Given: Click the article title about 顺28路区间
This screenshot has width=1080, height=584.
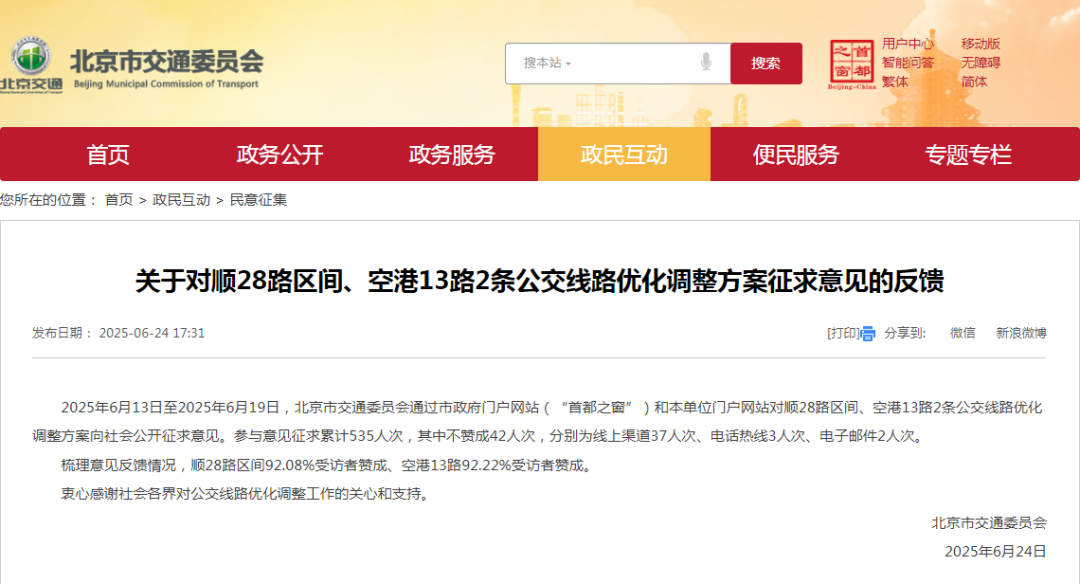Looking at the screenshot, I should 539,281.
